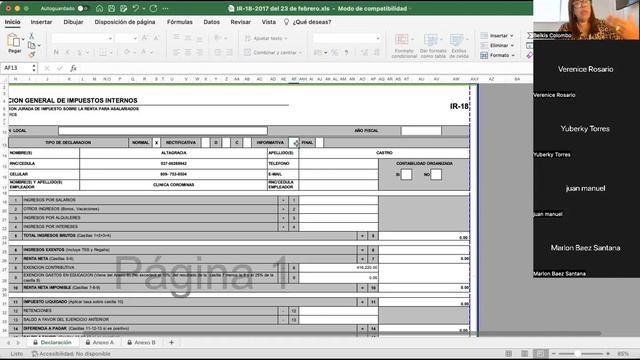The width and height of the screenshot is (640, 360).
Task: Open the Vista ribbon tab
Action: (x=269, y=22)
